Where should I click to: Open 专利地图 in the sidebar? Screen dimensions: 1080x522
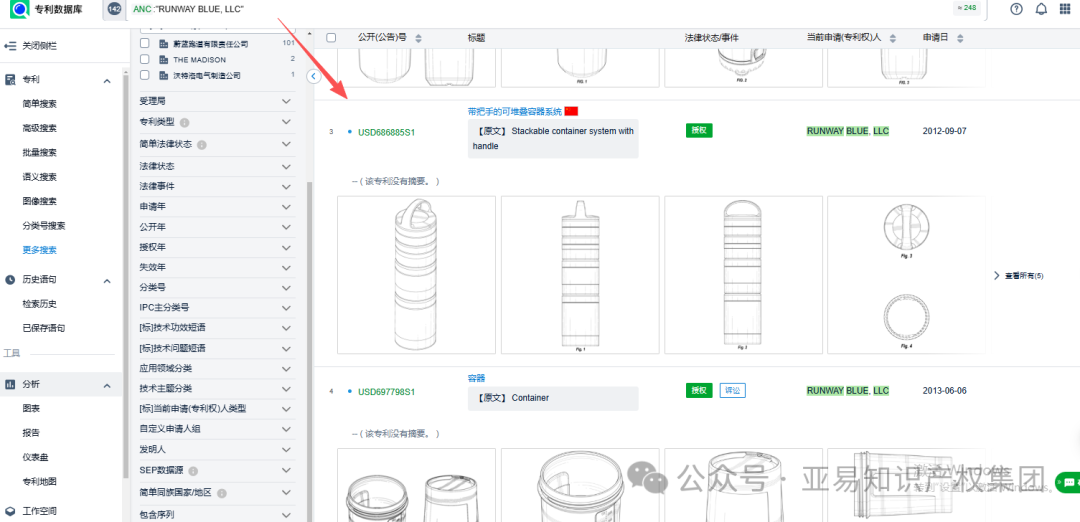click(39, 481)
